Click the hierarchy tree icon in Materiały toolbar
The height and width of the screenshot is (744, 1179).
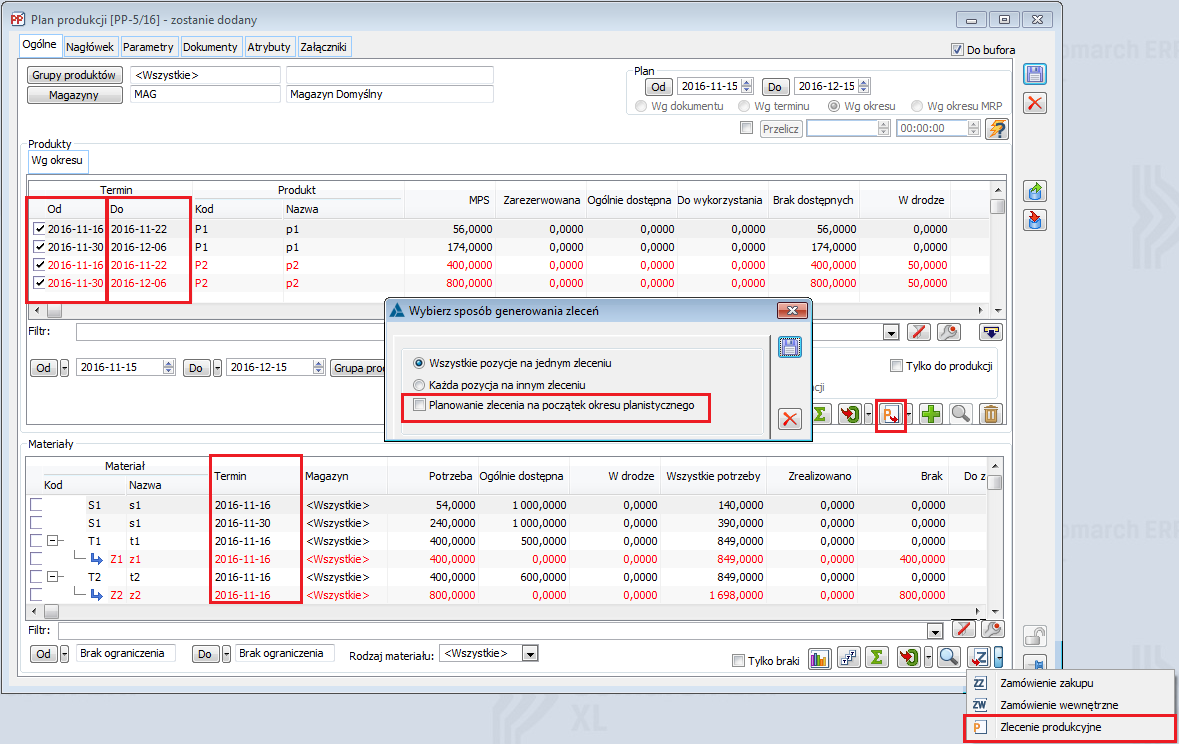[x=848, y=658]
